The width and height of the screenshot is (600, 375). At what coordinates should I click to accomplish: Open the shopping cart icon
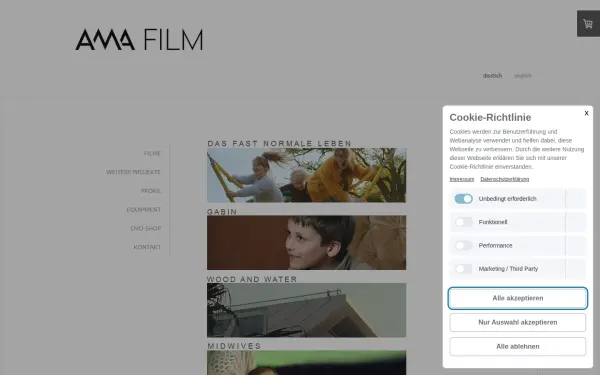[588, 24]
